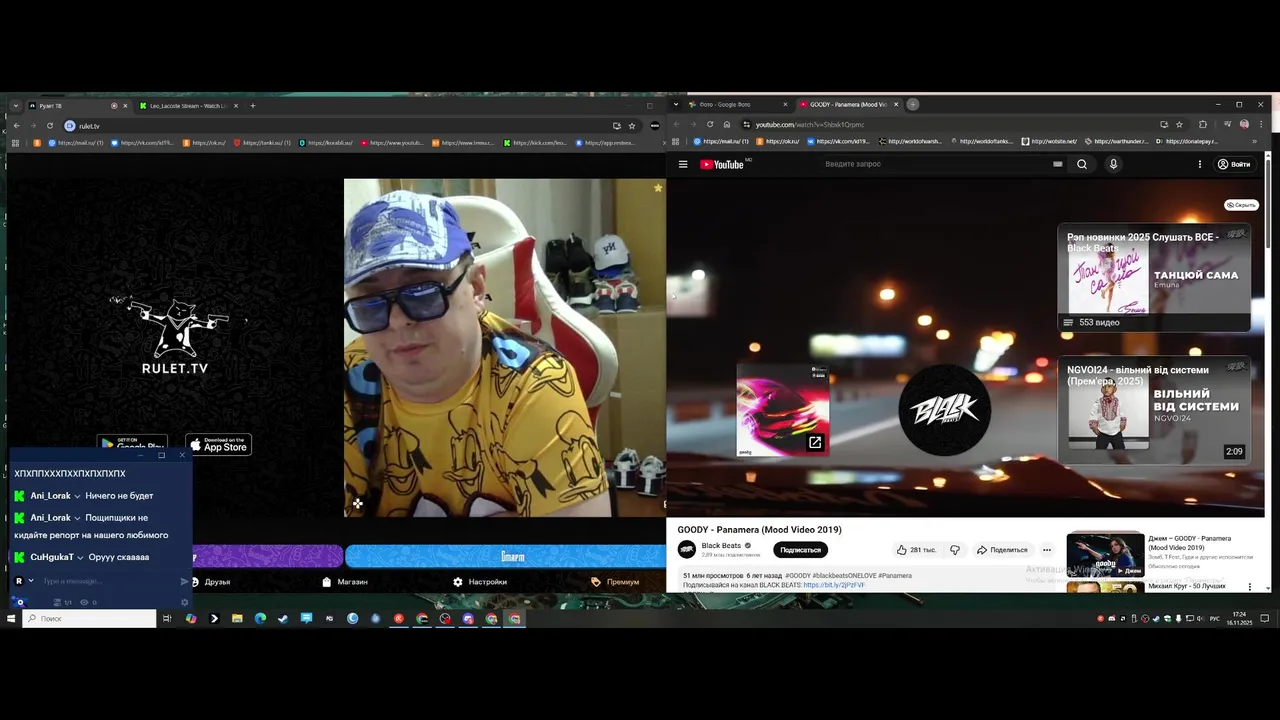Like the GOODY Panamera video
Image resolution: width=1280 pixels, height=720 pixels.
tap(916, 550)
